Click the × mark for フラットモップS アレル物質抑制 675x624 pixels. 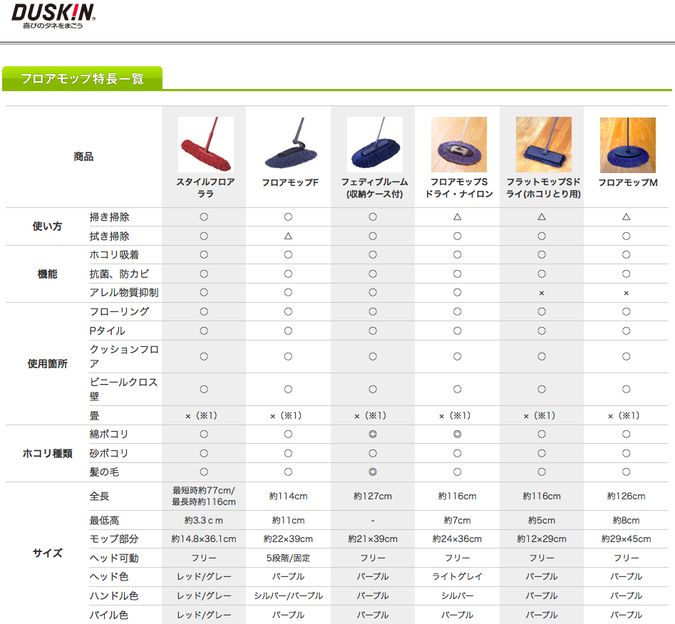(542, 293)
